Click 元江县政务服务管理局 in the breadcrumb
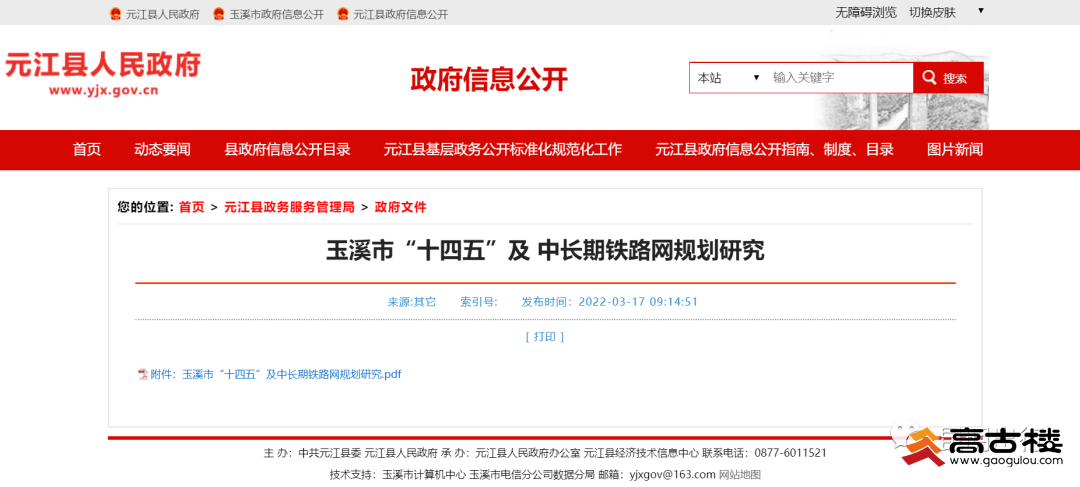Viewport: 1080px width, 487px height. tap(289, 207)
